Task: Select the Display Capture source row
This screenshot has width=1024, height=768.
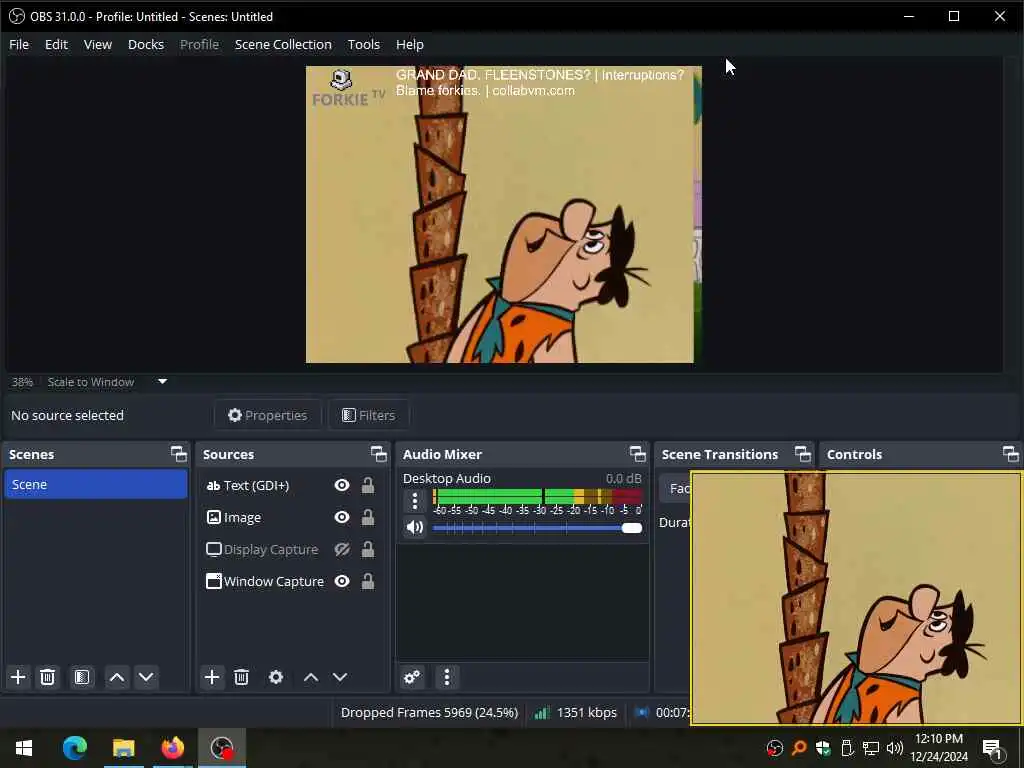Action: click(x=293, y=549)
